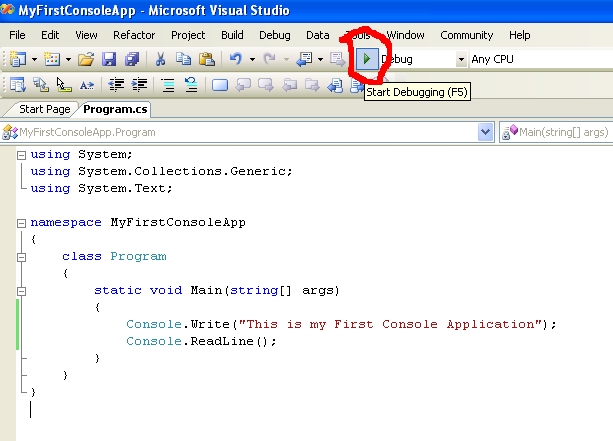
Task: Select the Program.cs tab
Action: (115, 109)
